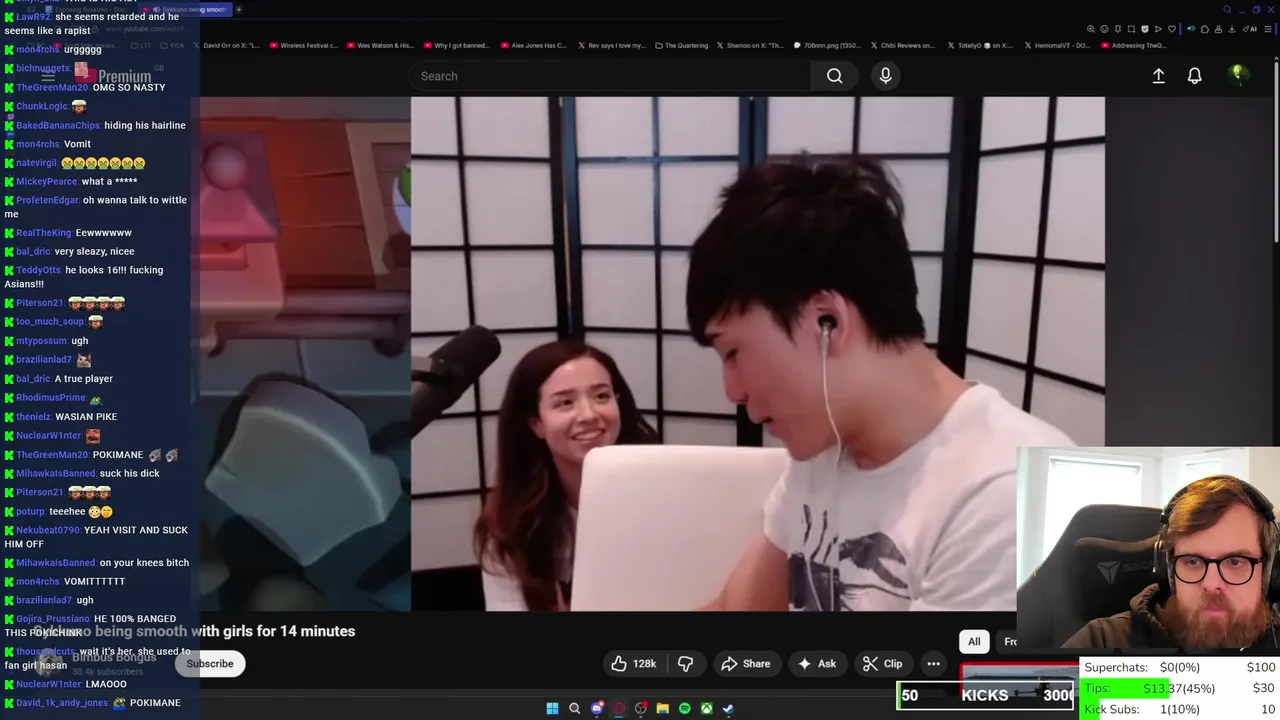Click chat username BakedBananaChips
The width and height of the screenshot is (1280, 720).
click(x=58, y=126)
